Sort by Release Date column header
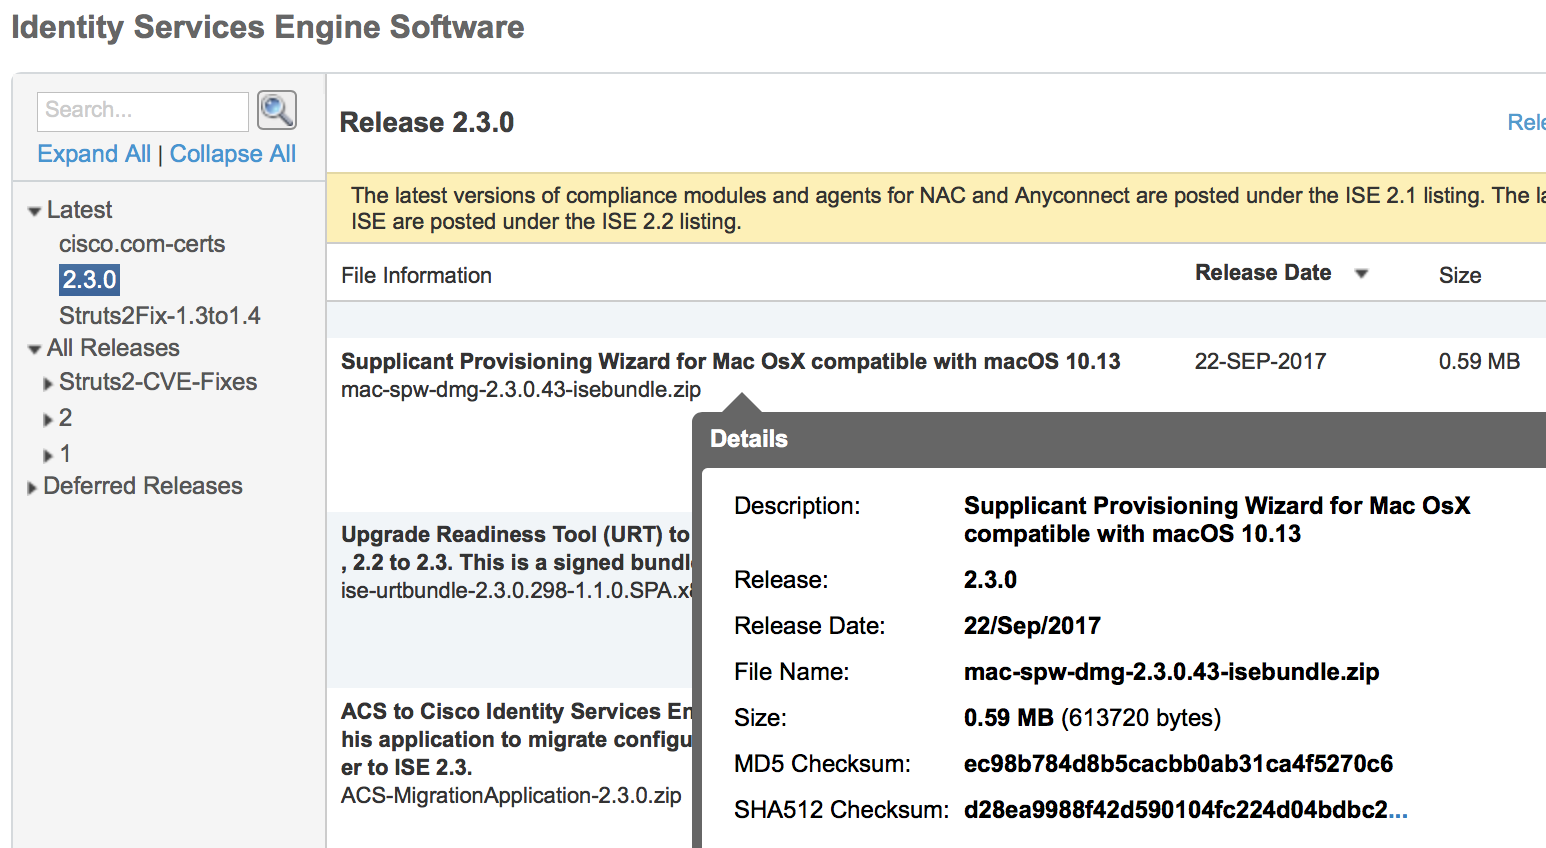The height and width of the screenshot is (848, 1546). coord(1263,273)
